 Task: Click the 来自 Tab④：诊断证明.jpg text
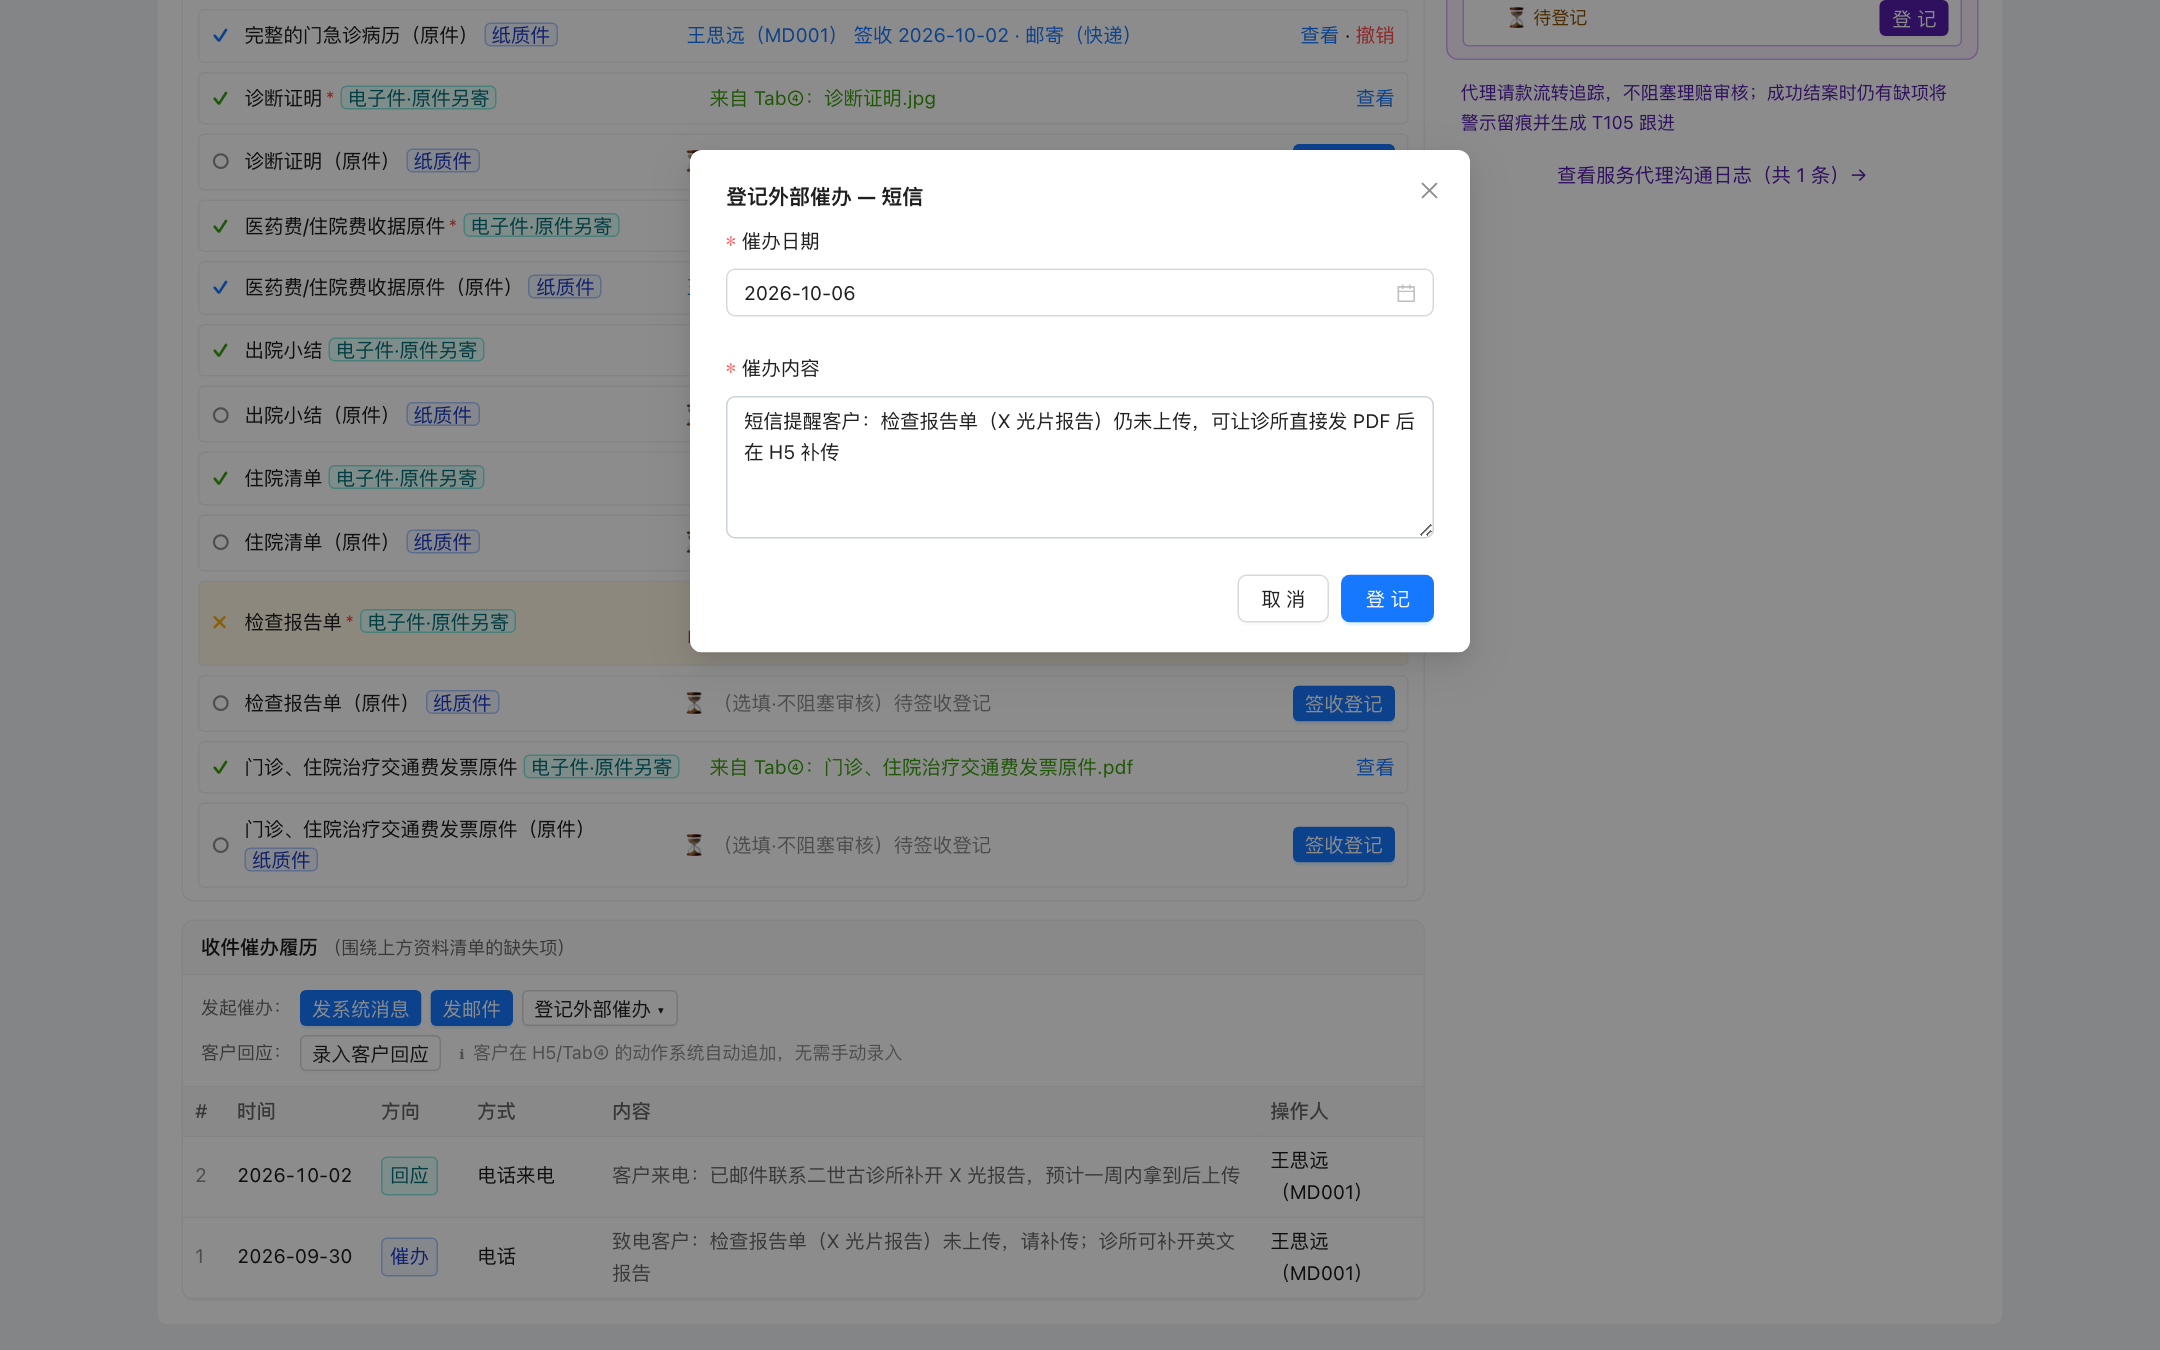(x=823, y=98)
